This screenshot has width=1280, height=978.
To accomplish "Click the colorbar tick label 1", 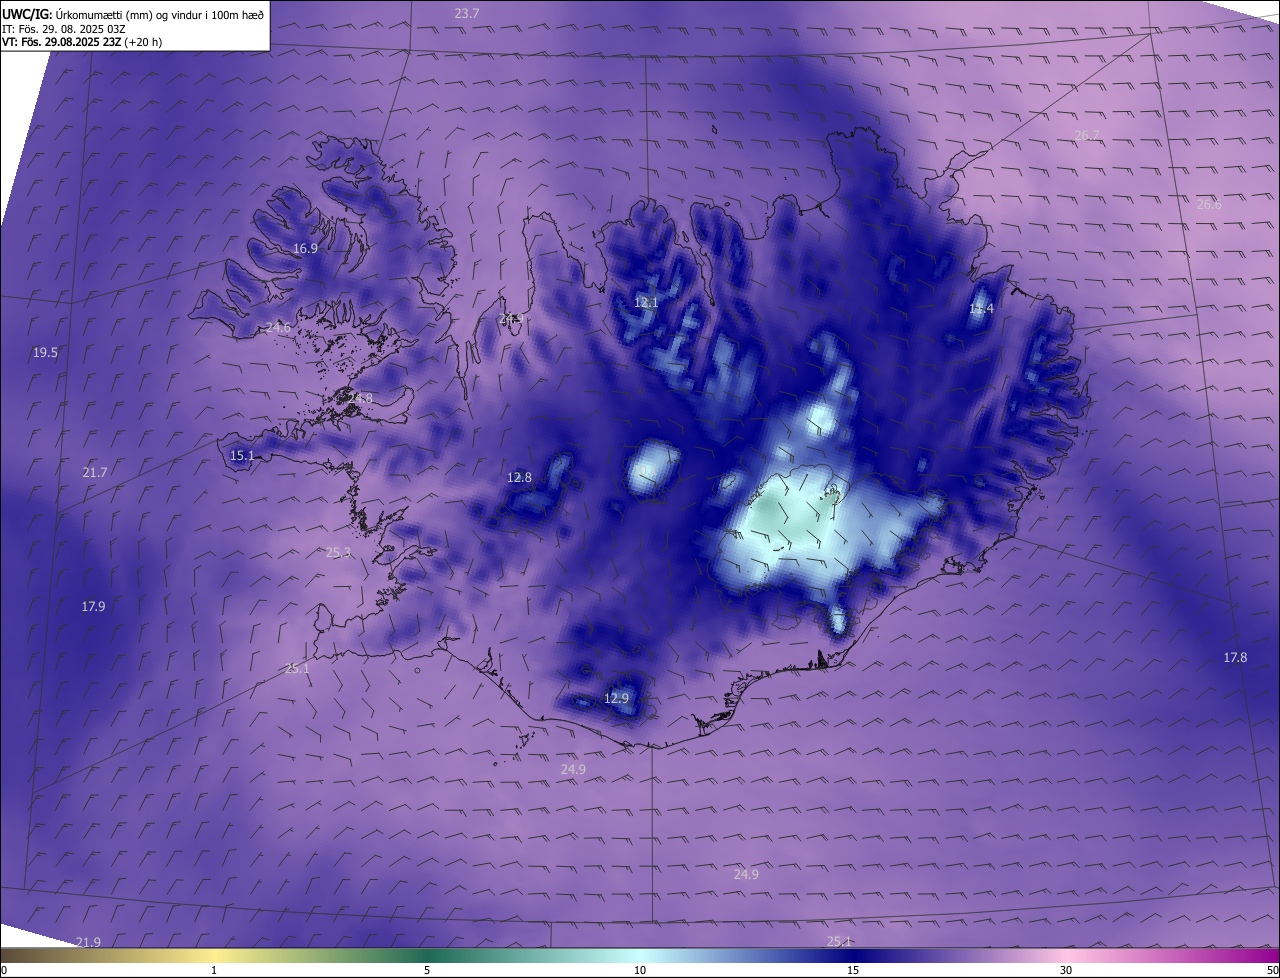I will [214, 970].
